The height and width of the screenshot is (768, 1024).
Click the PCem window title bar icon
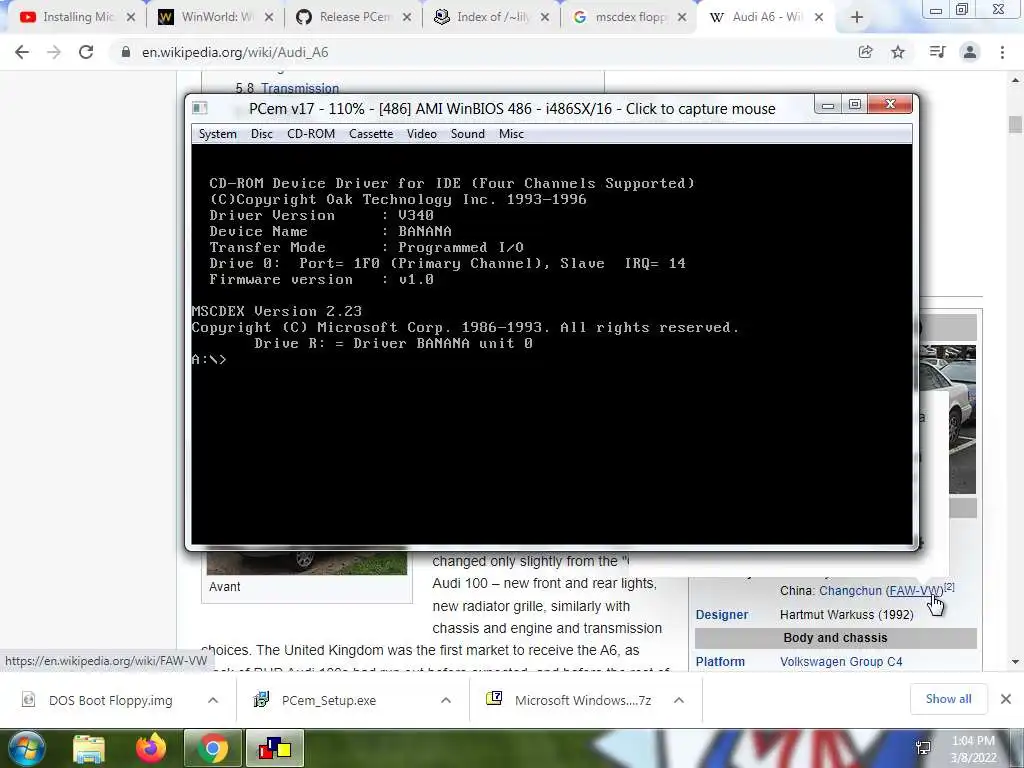pyautogui.click(x=200, y=108)
